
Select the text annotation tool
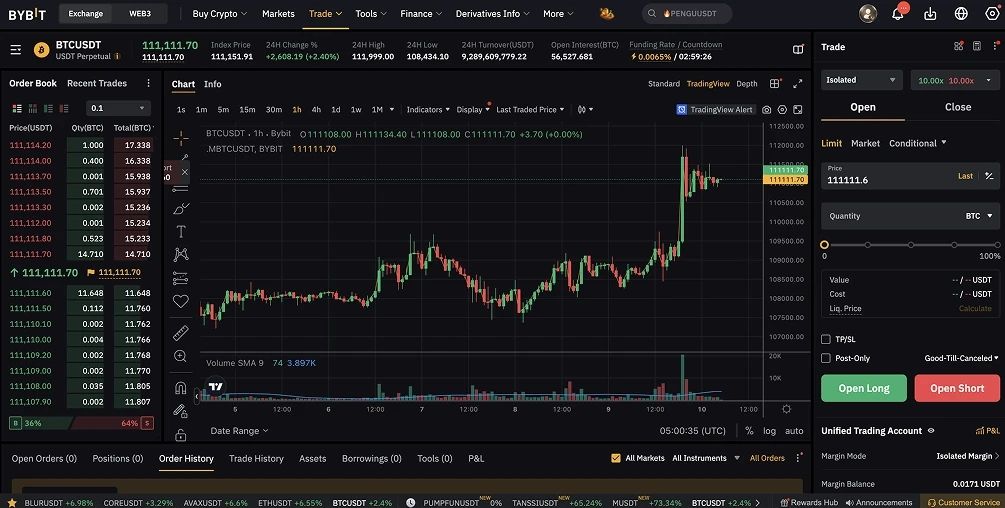click(x=180, y=231)
